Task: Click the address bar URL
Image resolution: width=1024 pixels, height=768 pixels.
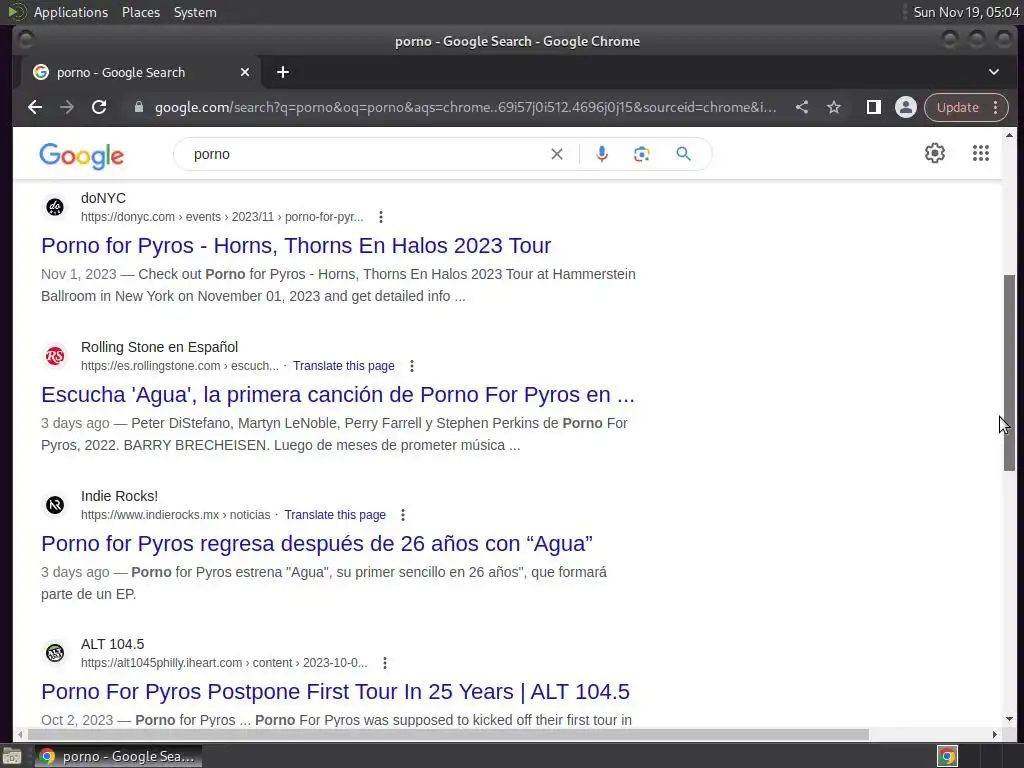Action: pos(465,107)
